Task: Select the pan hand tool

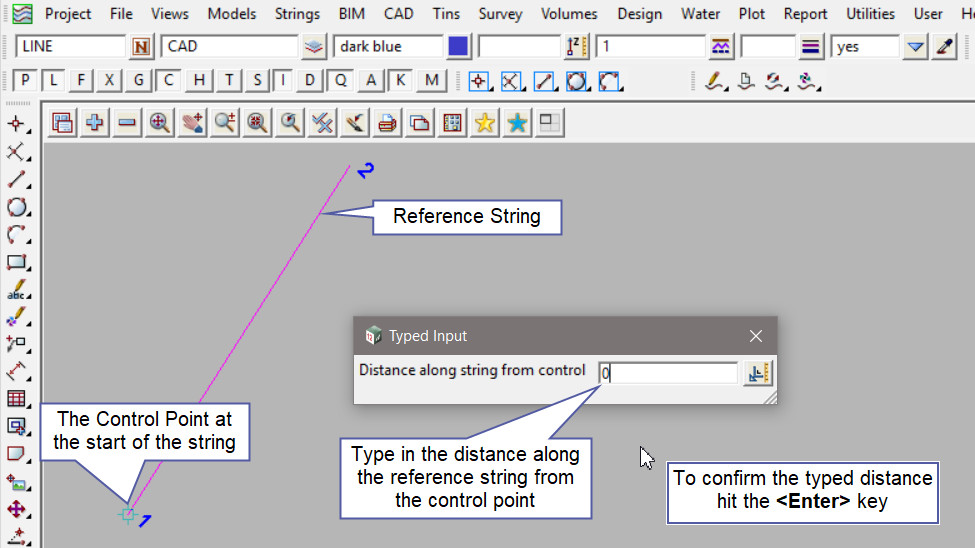Action: click(x=192, y=123)
